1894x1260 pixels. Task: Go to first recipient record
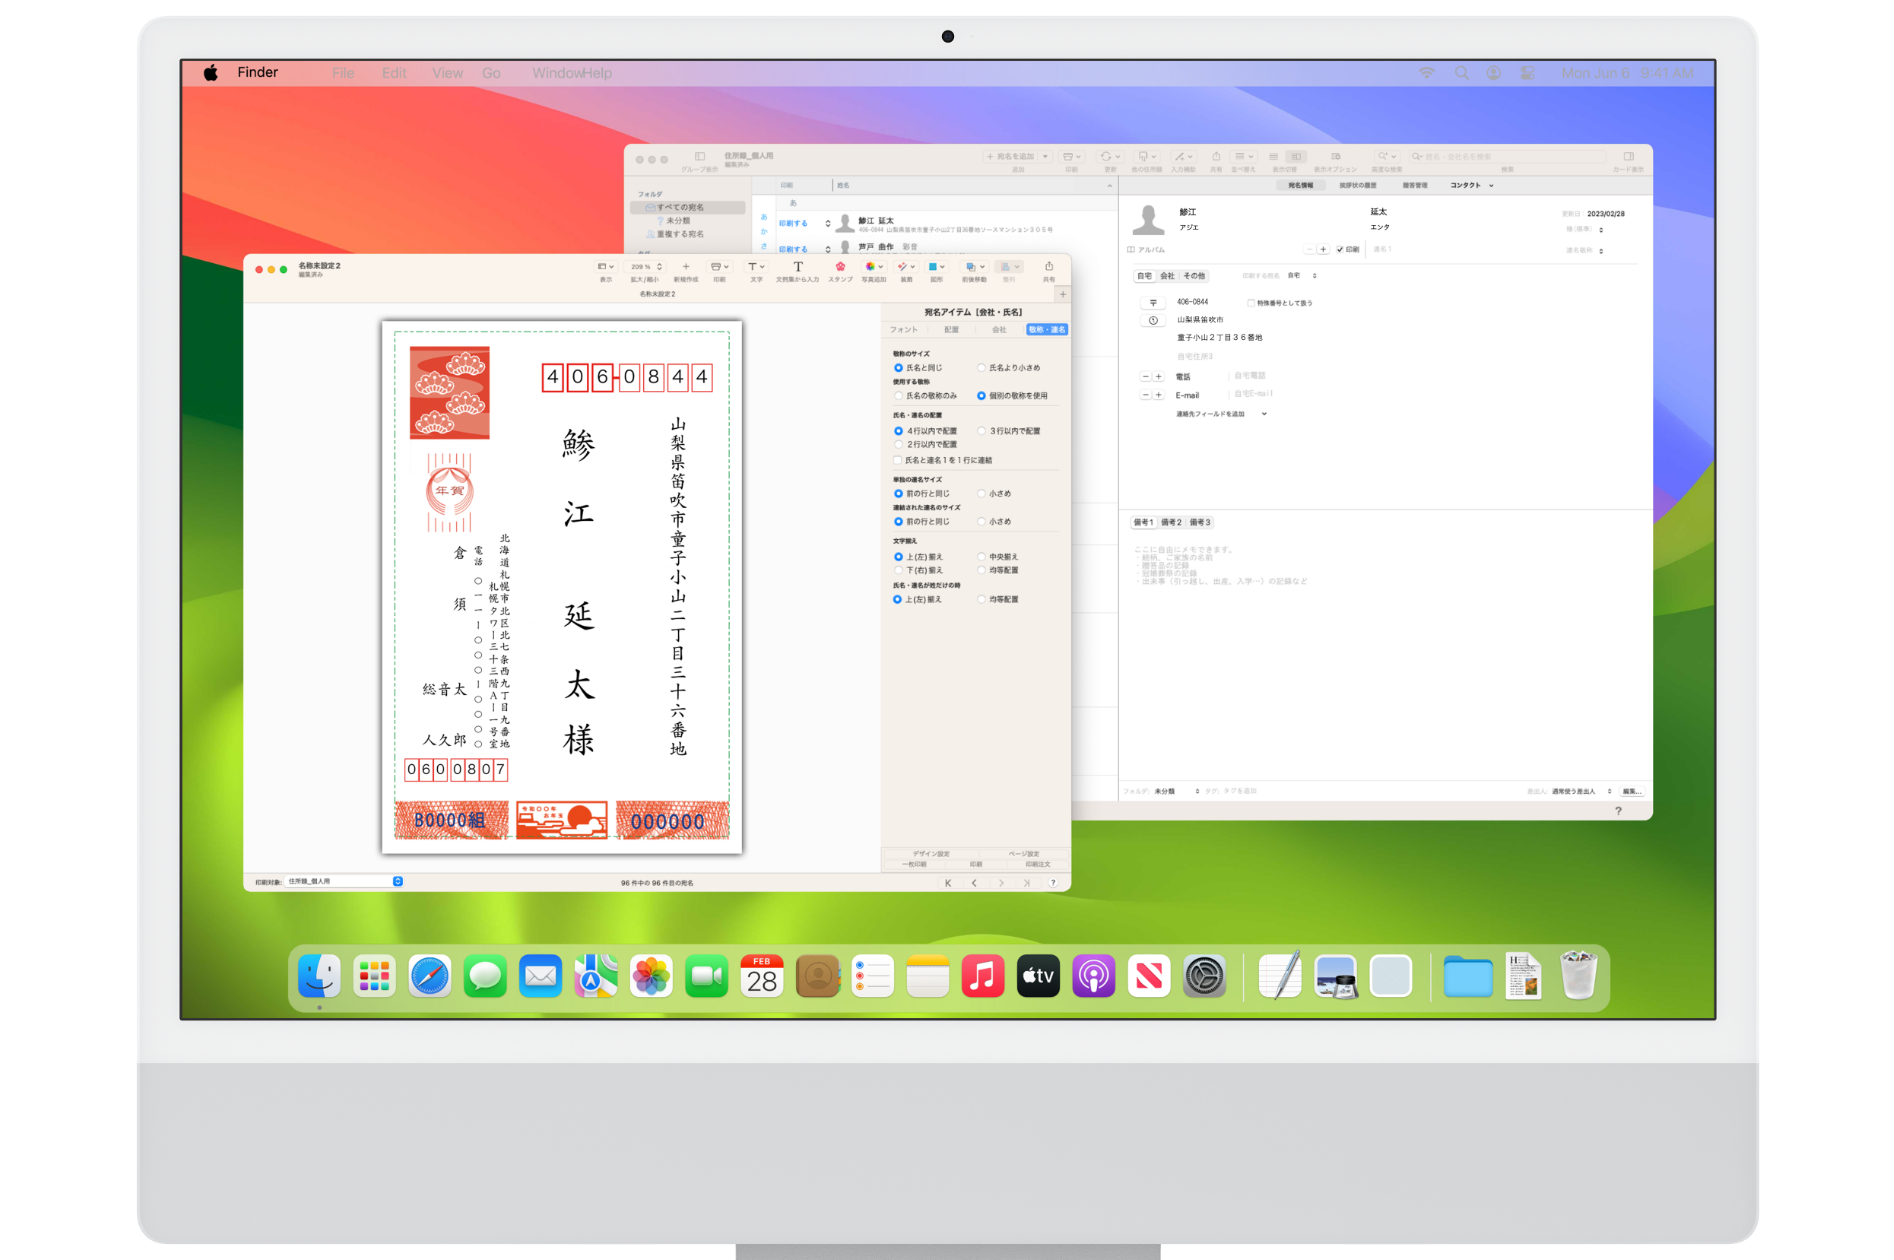[948, 883]
